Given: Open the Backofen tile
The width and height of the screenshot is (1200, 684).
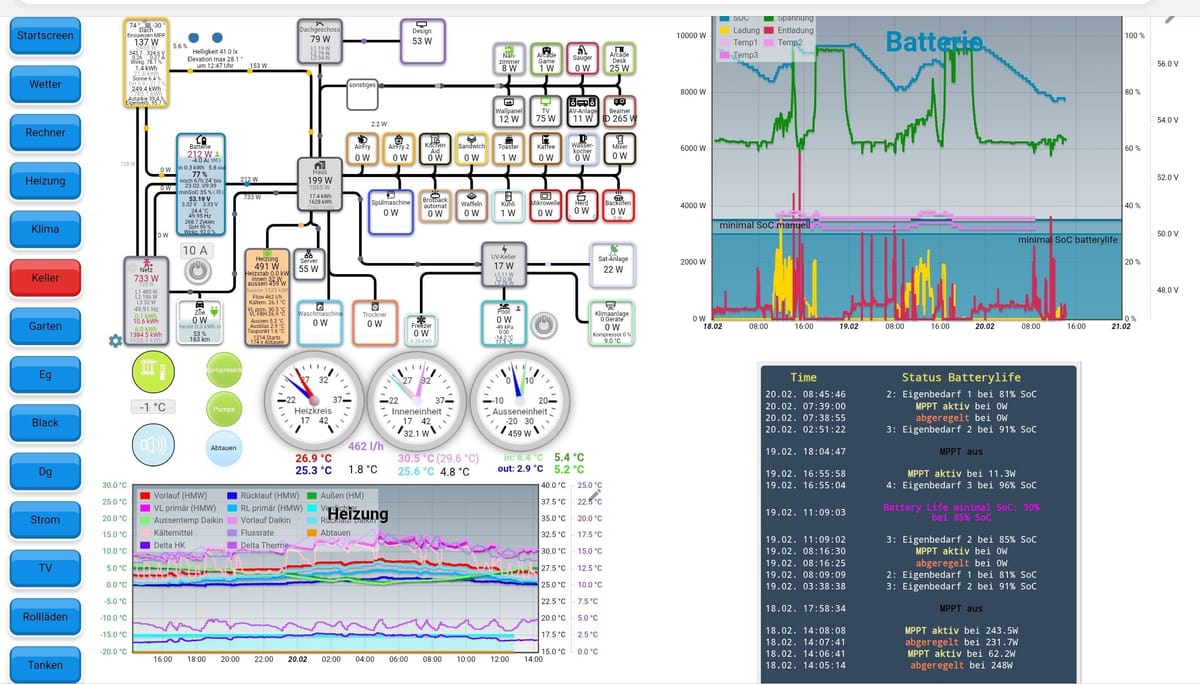Looking at the screenshot, I should tap(619, 205).
